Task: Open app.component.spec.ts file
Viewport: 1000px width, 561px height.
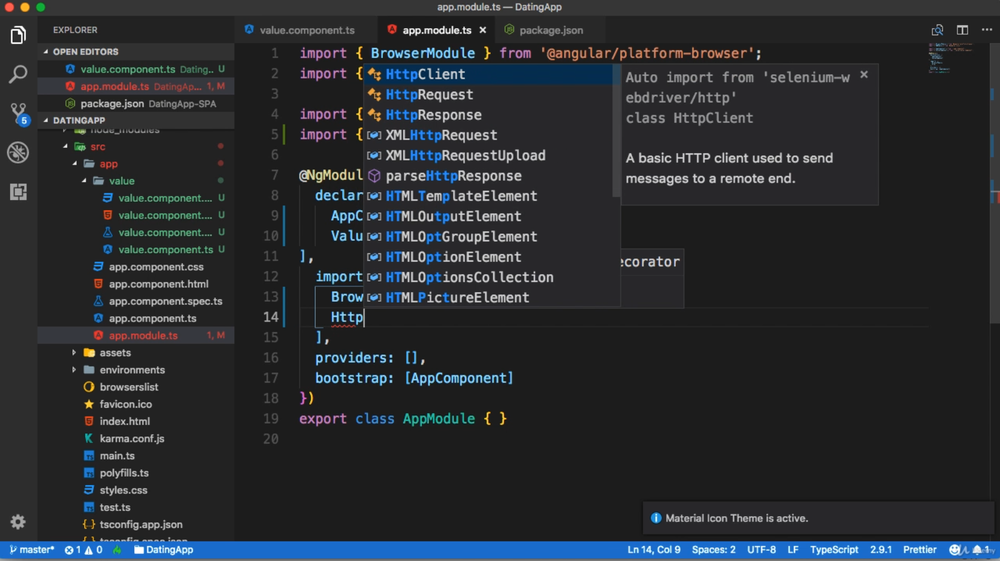Action: [136, 301]
